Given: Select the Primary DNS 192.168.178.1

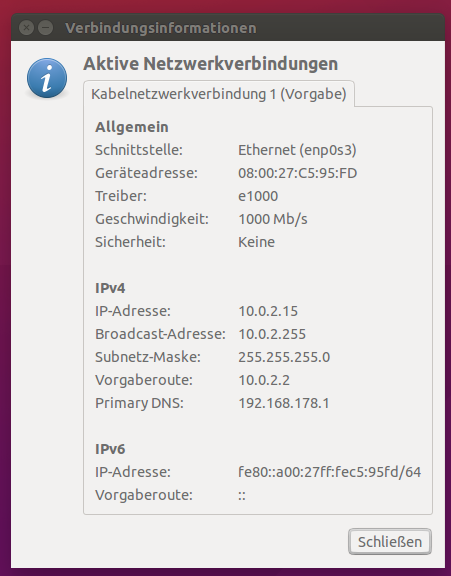Looking at the screenshot, I should coord(284,403).
